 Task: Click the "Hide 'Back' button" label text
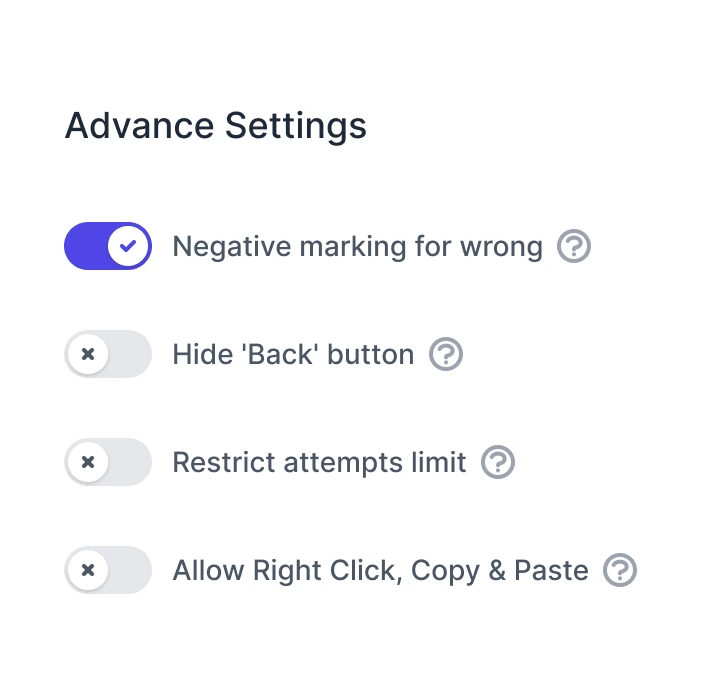point(293,354)
